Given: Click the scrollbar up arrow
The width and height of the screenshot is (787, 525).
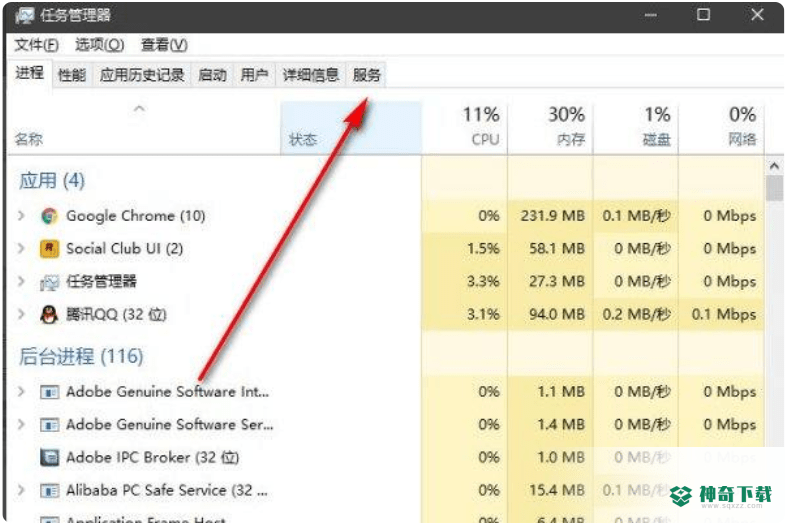Looking at the screenshot, I should tap(774, 166).
